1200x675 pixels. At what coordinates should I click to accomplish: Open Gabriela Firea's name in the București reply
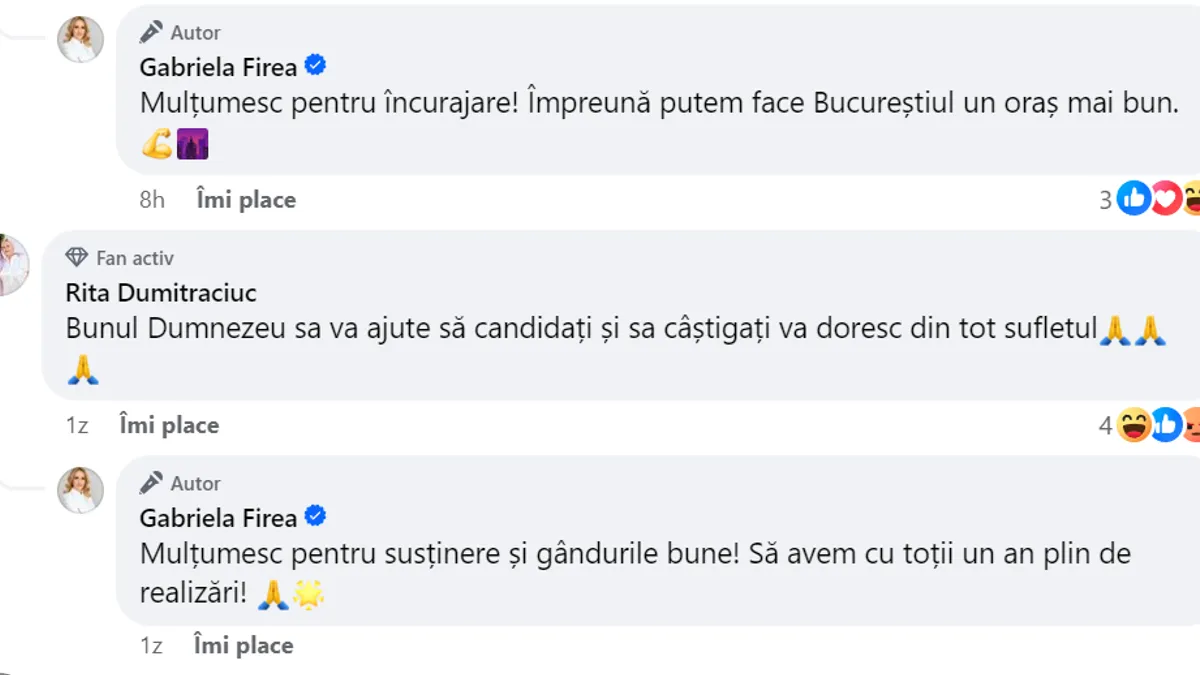coord(219,67)
